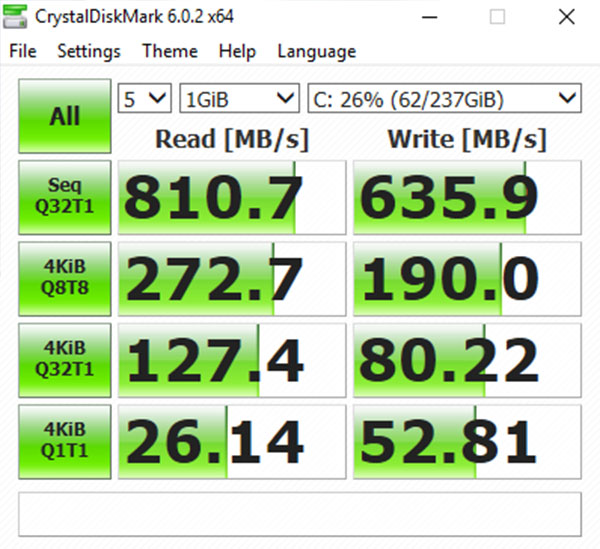The height and width of the screenshot is (549, 600).
Task: Expand the test count dropdown showing 5
Action: 145,98
